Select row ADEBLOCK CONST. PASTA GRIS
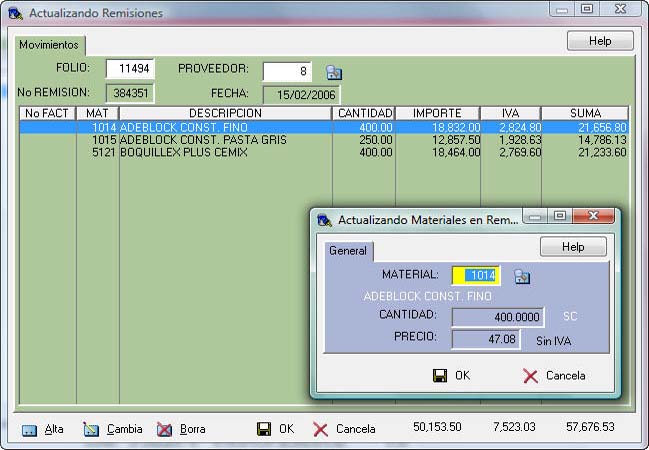 pyautogui.click(x=324, y=140)
